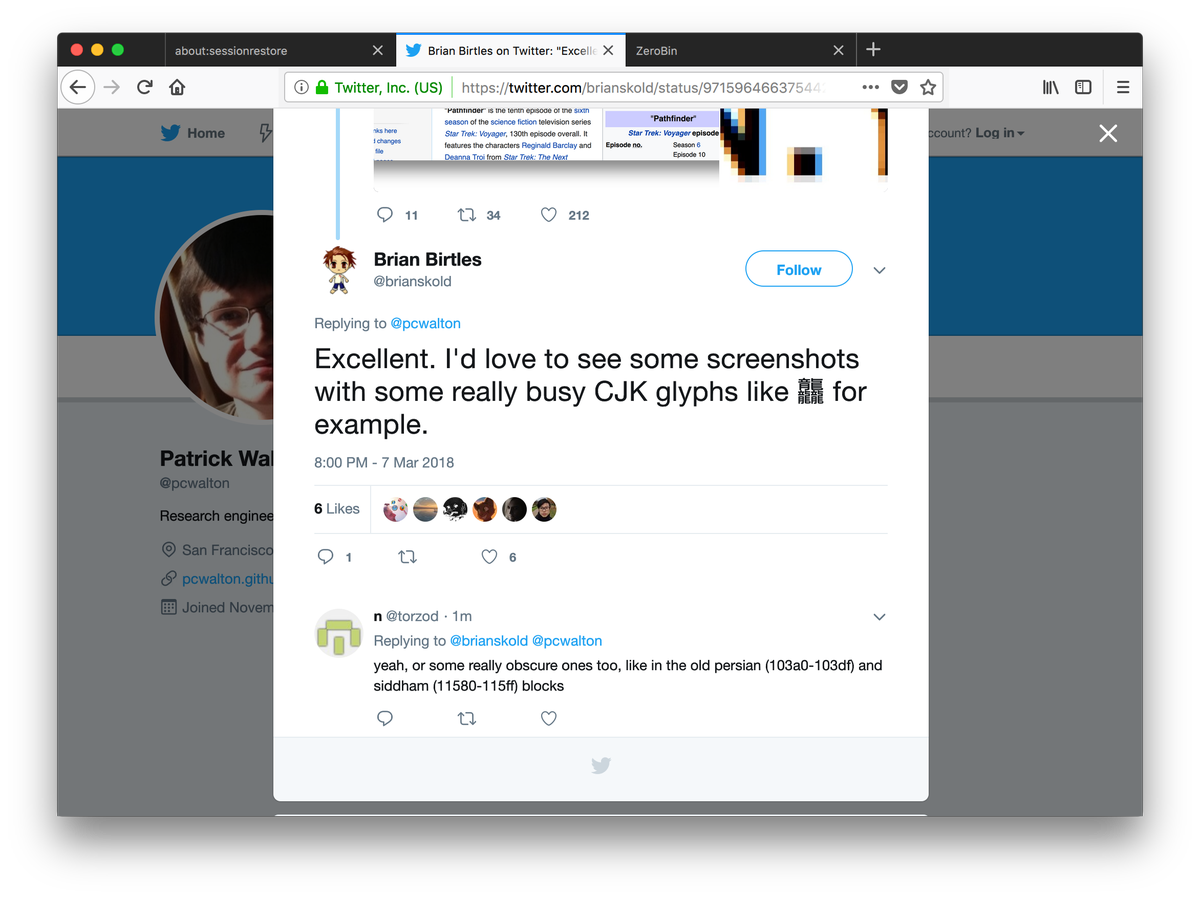
Task: Click the Twitter bird Home icon
Action: click(x=171, y=133)
